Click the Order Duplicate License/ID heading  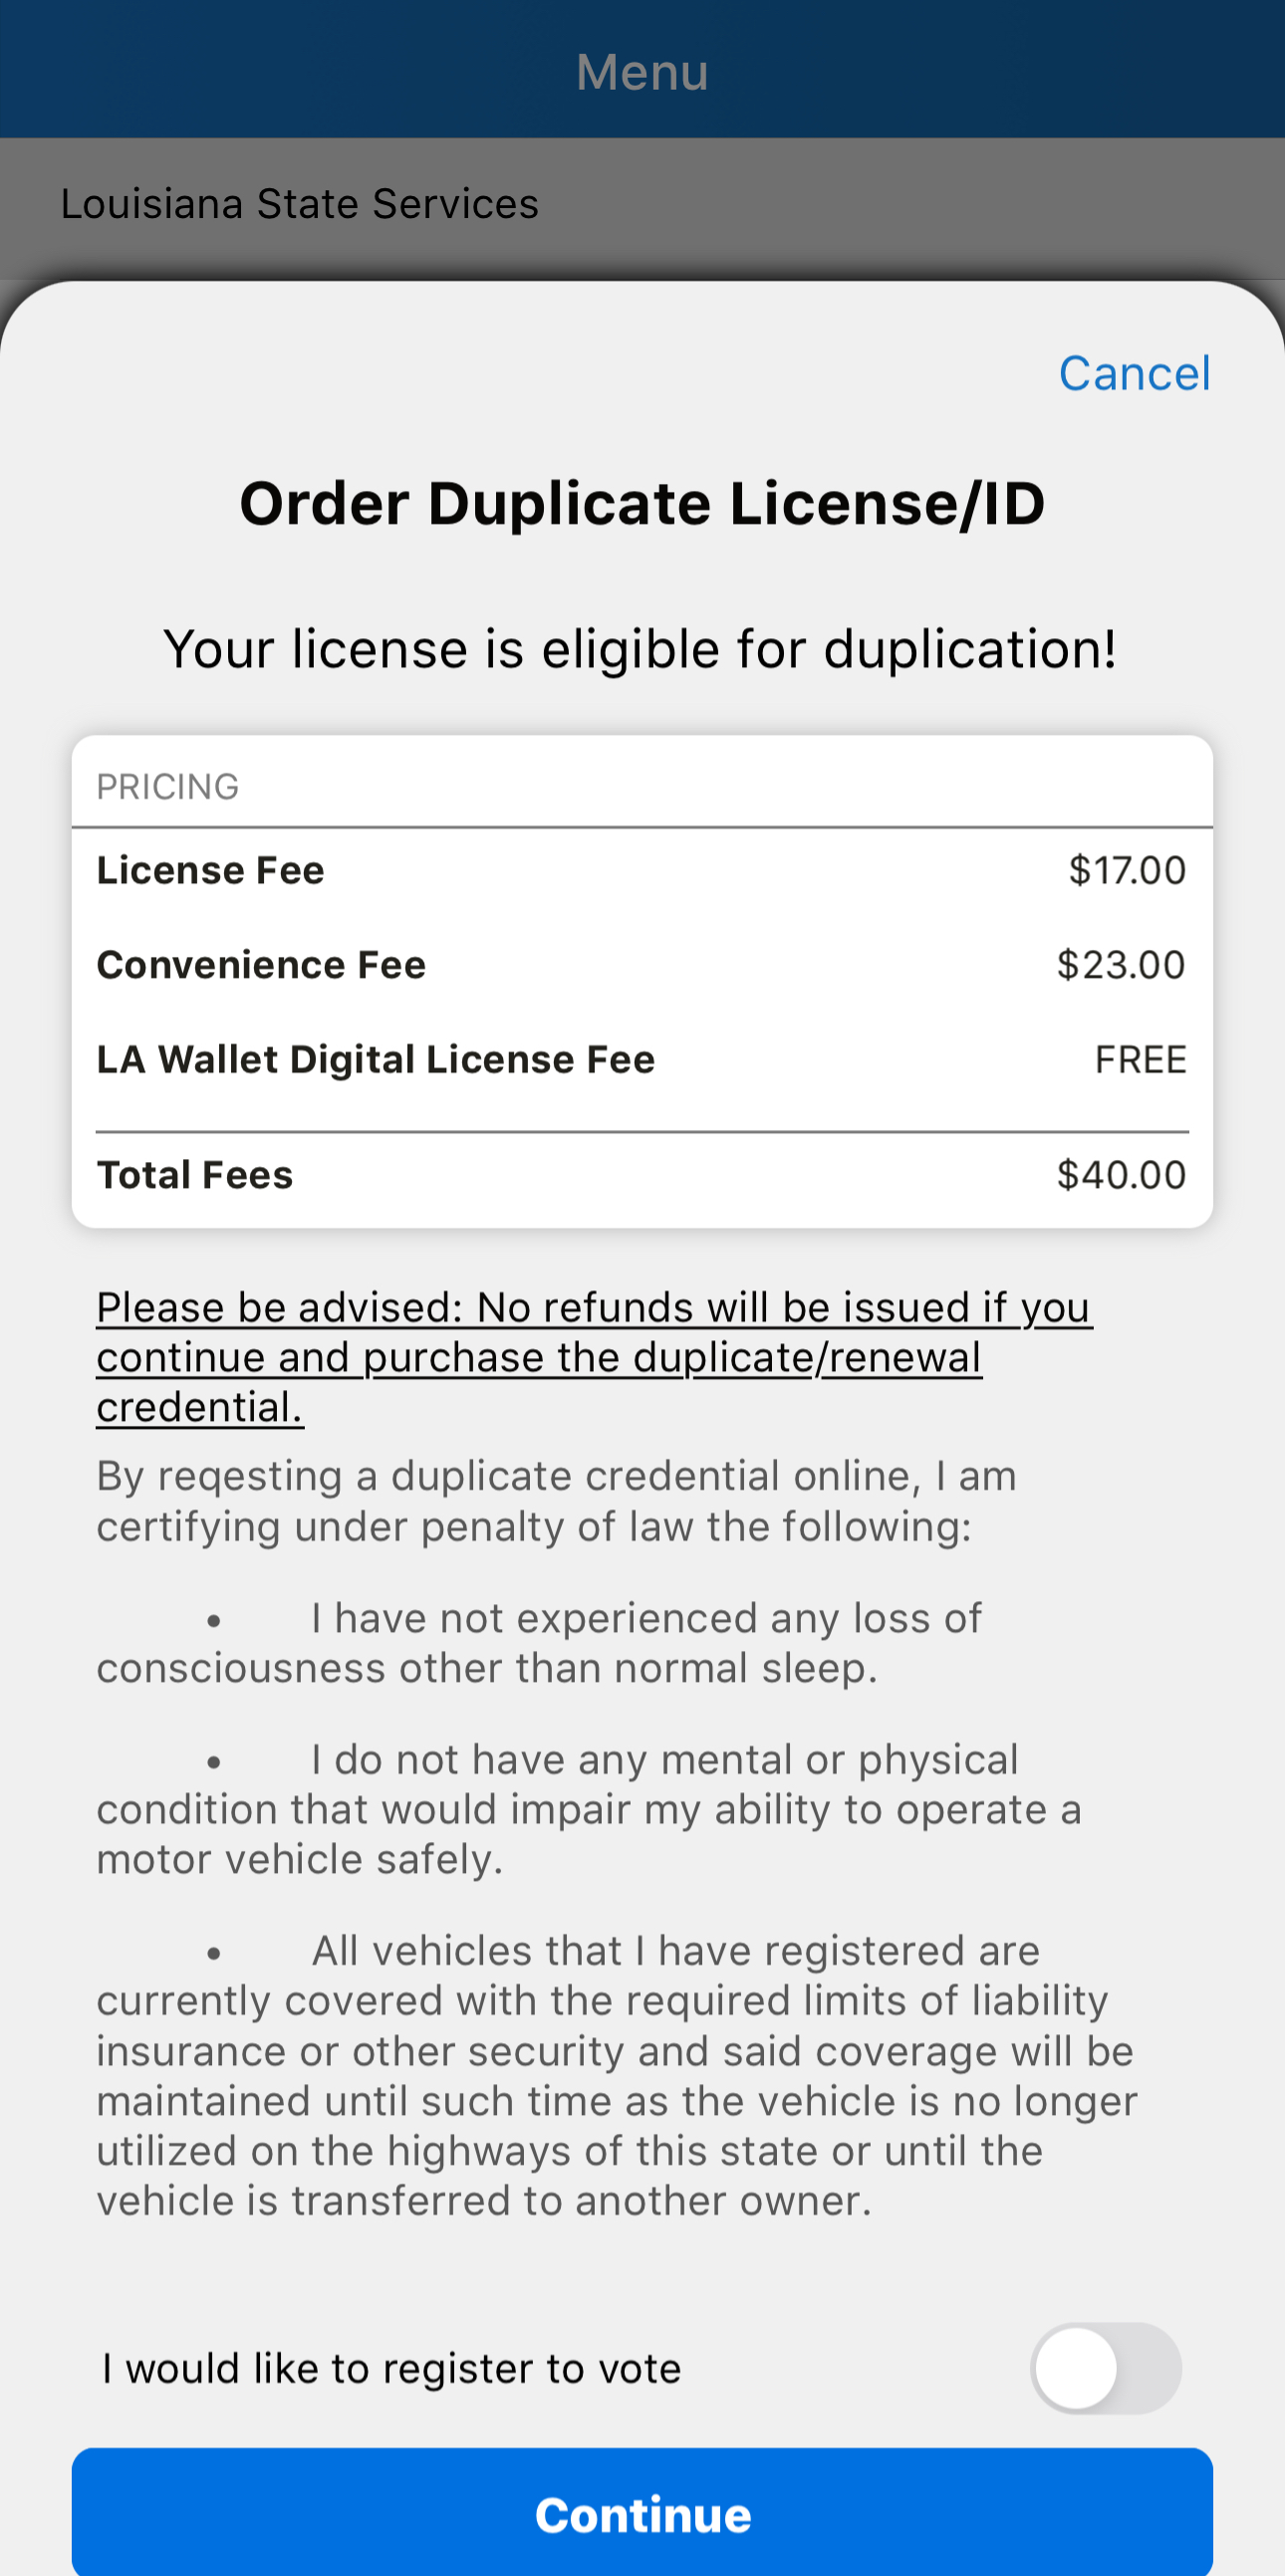point(642,503)
